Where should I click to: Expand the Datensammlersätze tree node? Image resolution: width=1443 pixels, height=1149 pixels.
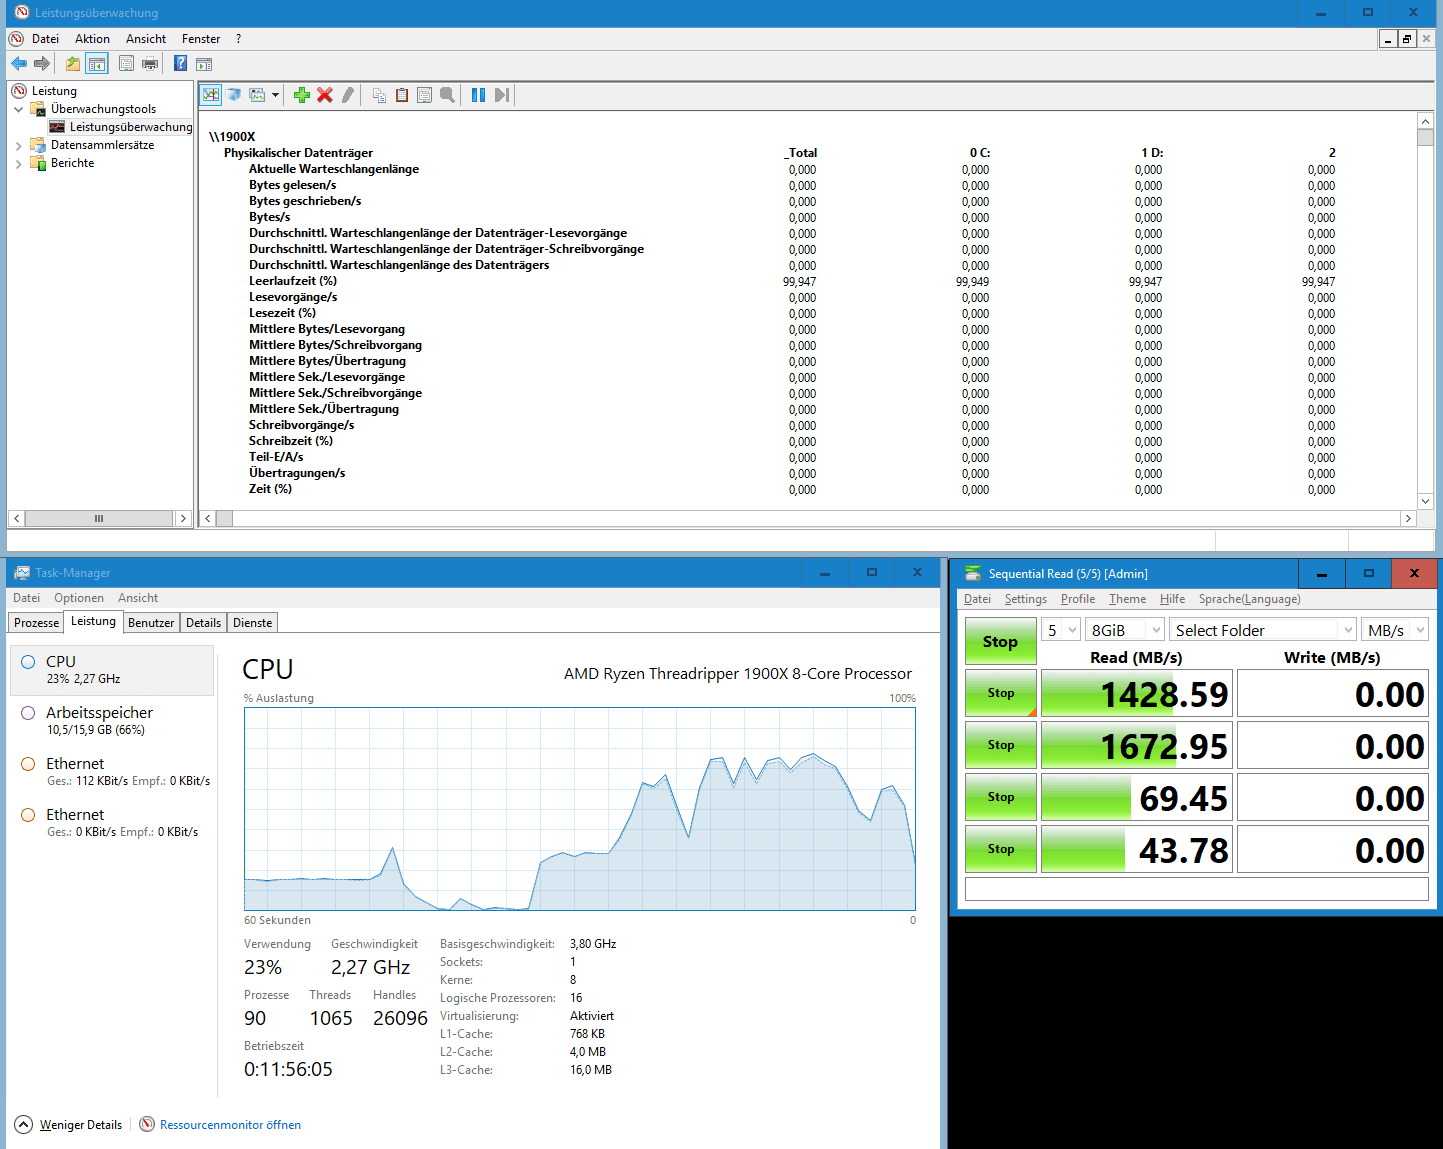(18, 145)
